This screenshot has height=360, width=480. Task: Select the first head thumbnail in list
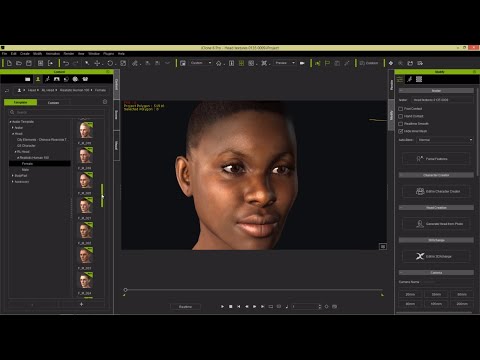[x=85, y=130]
